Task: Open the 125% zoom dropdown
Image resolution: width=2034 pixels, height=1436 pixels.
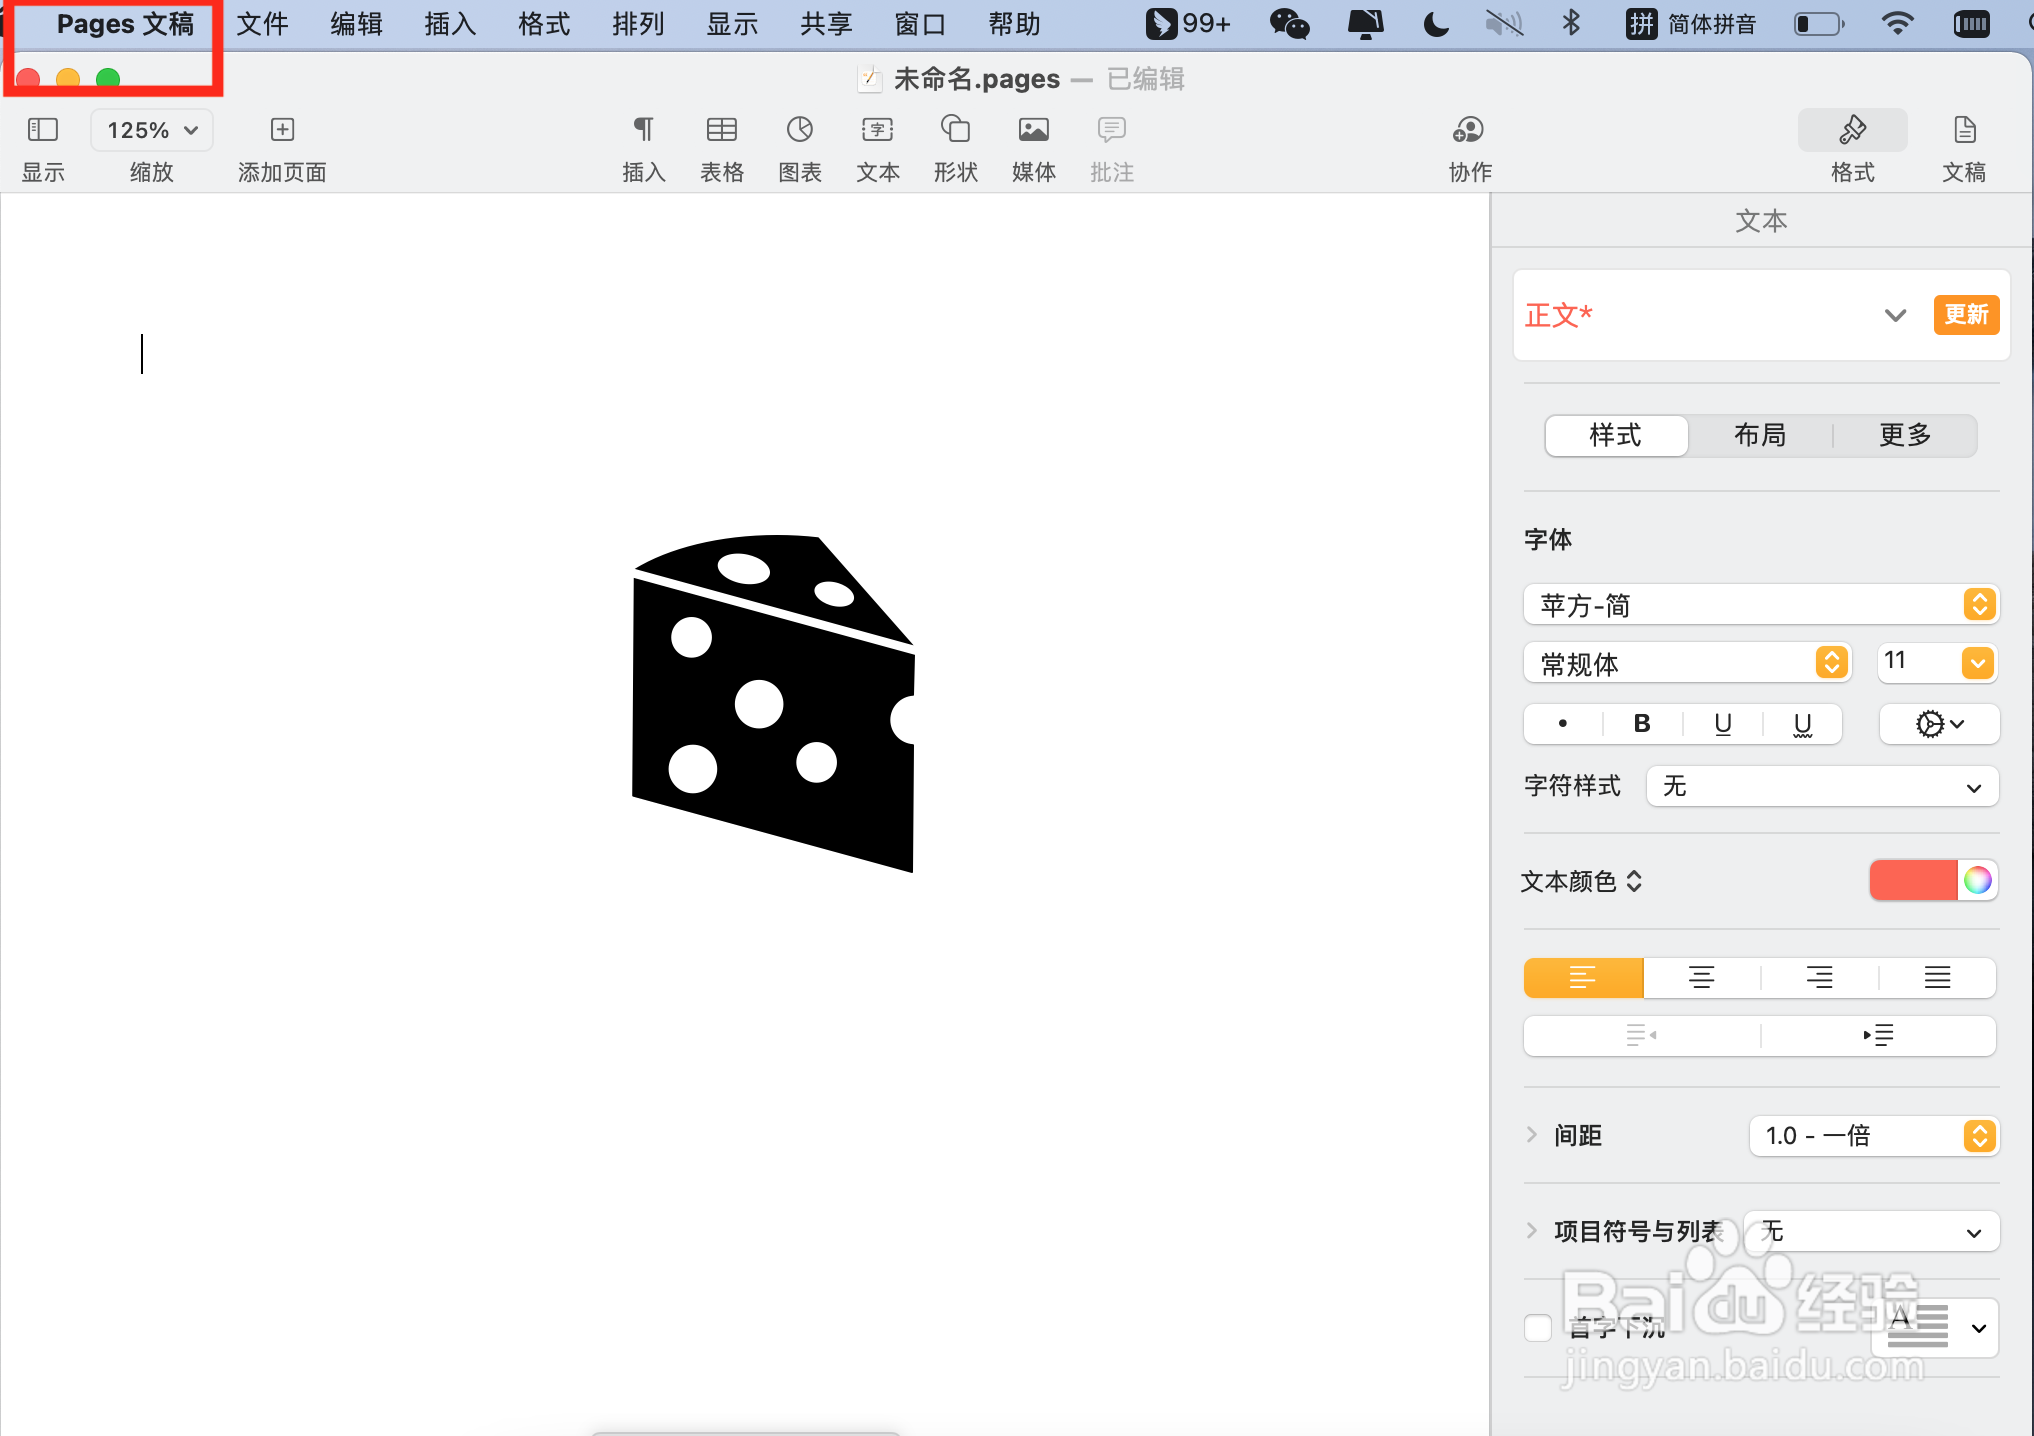Action: click(x=152, y=130)
